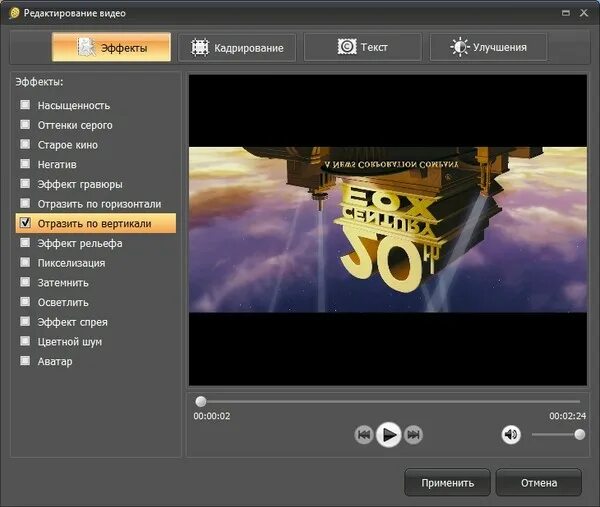This screenshot has width=600, height=507.
Task: Click the Применить button
Action: pyautogui.click(x=447, y=483)
